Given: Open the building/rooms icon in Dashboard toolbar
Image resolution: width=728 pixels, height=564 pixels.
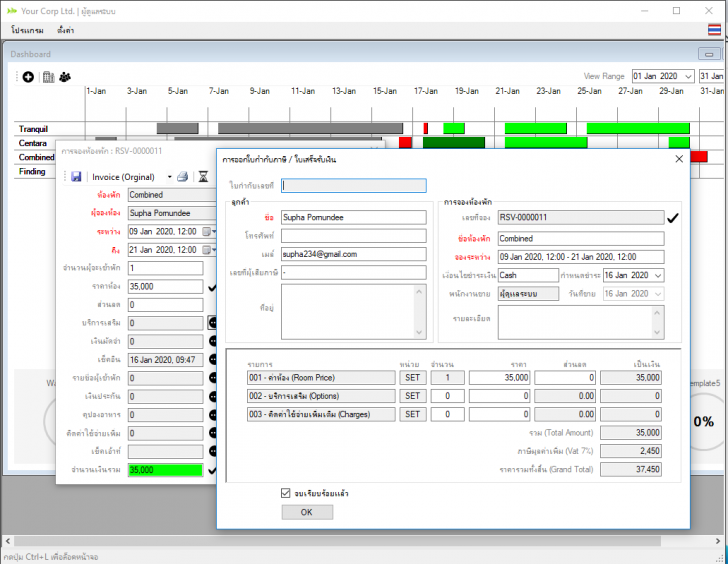Looking at the screenshot, I should pos(47,76).
